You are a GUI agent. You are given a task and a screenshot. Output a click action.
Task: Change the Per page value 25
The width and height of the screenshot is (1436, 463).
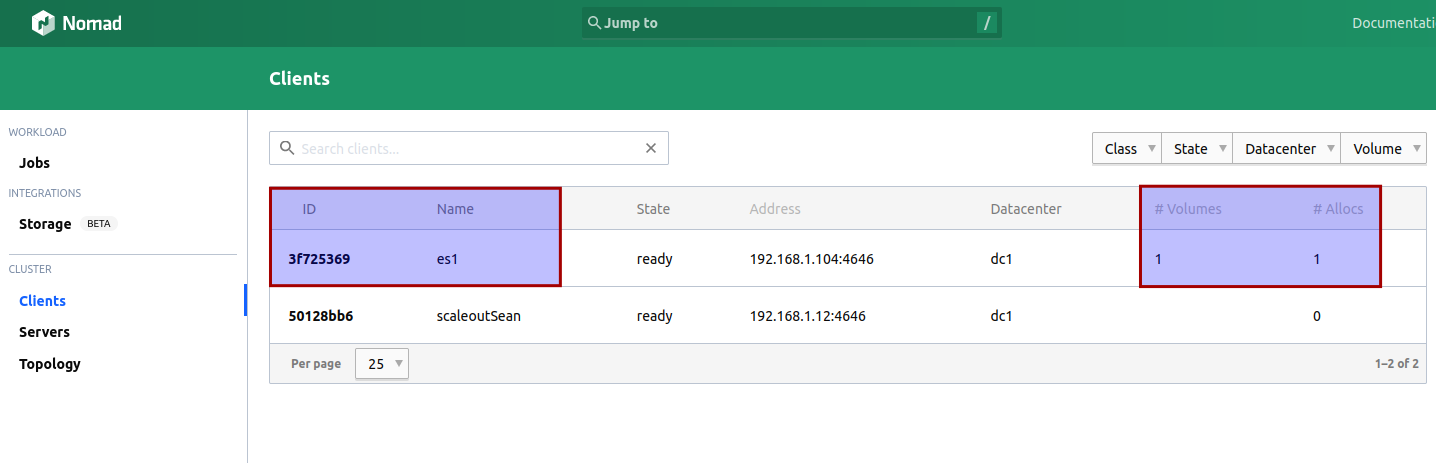click(x=382, y=364)
